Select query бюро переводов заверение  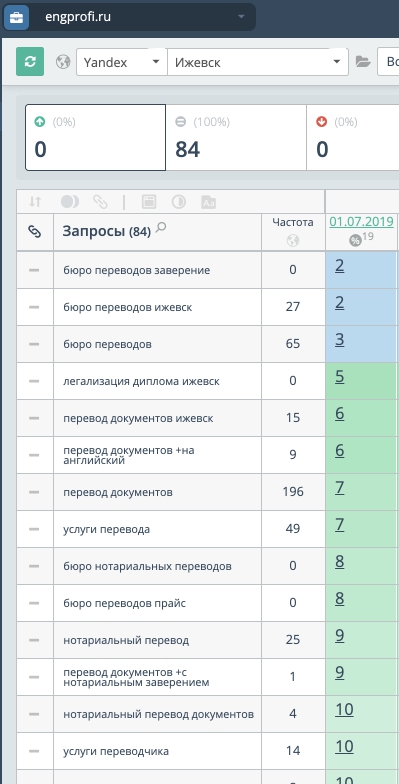click(136, 270)
